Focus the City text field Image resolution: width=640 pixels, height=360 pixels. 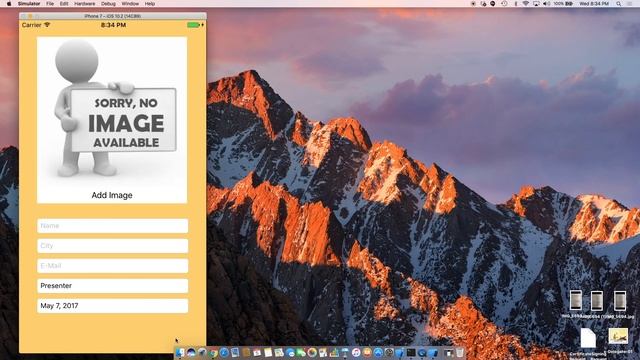click(113, 246)
